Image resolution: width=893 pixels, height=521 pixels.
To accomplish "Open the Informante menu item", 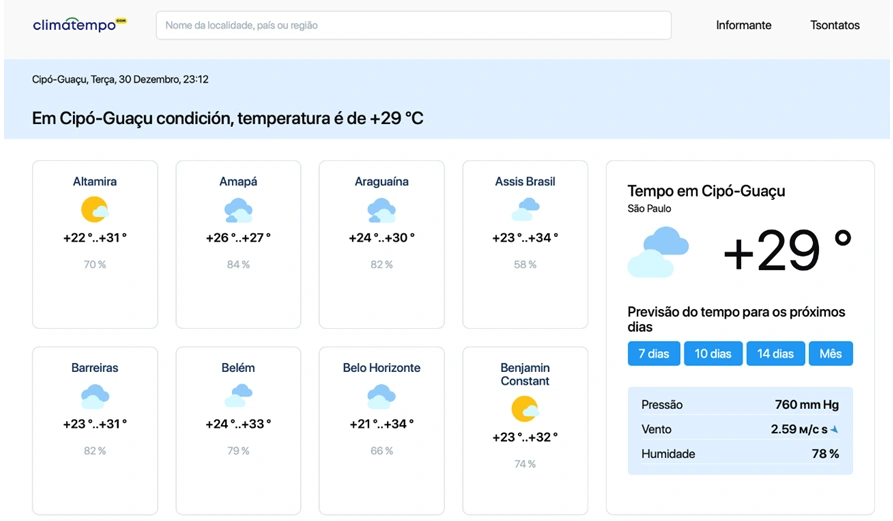I will 744,25.
